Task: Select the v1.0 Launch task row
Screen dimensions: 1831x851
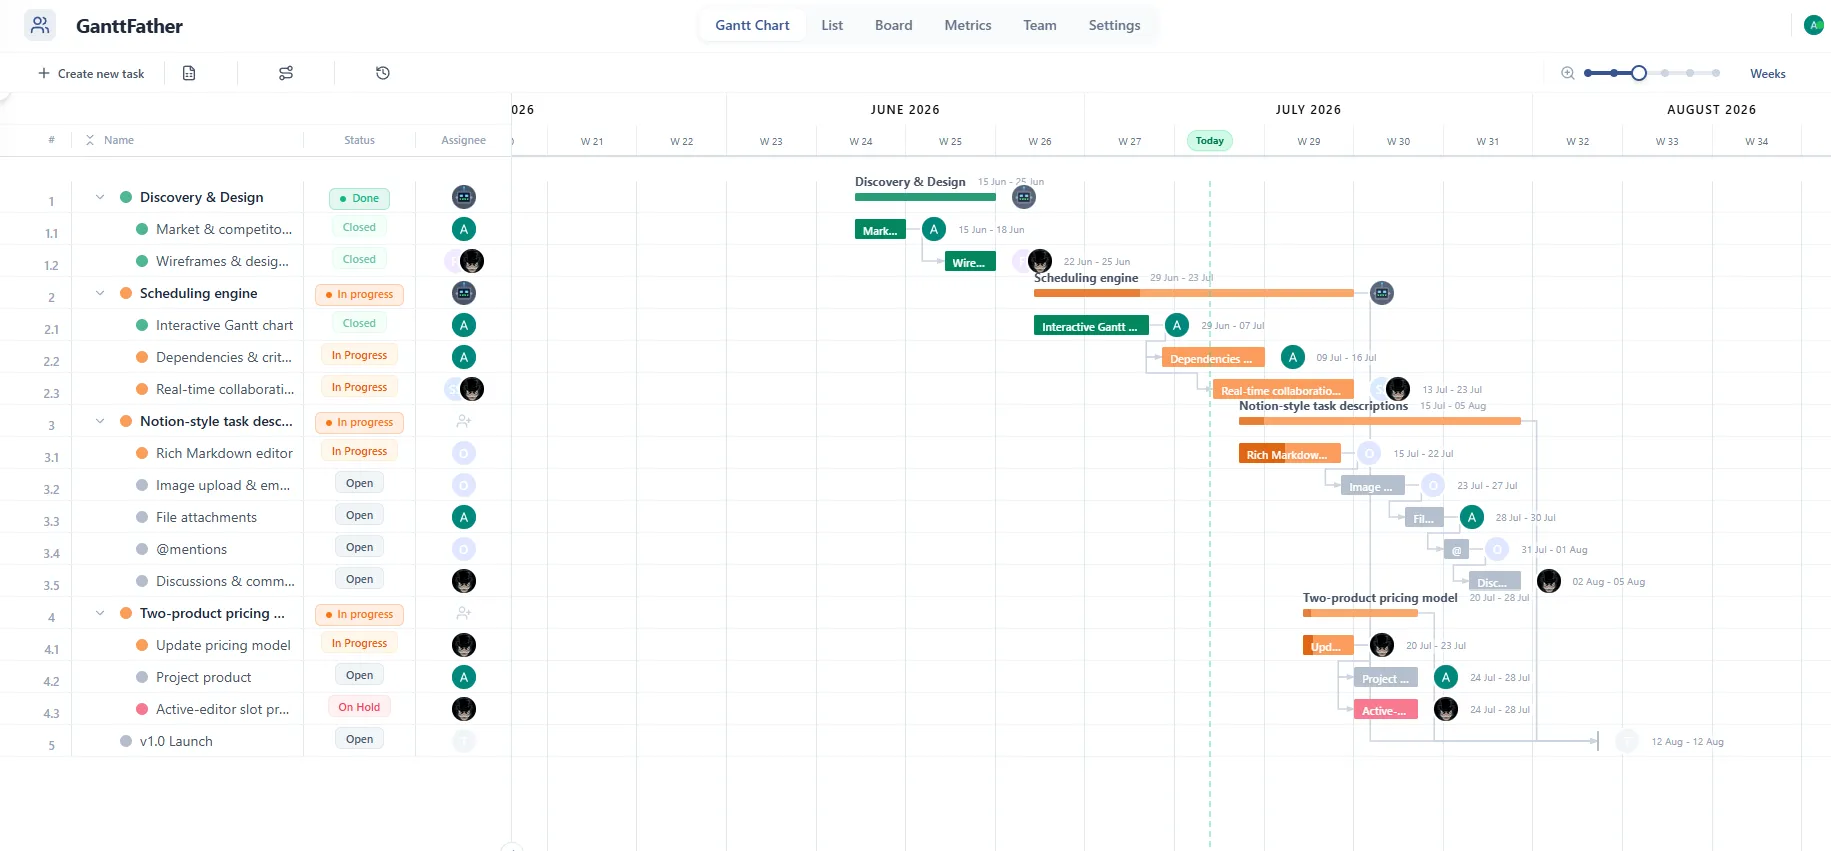Action: [255, 741]
